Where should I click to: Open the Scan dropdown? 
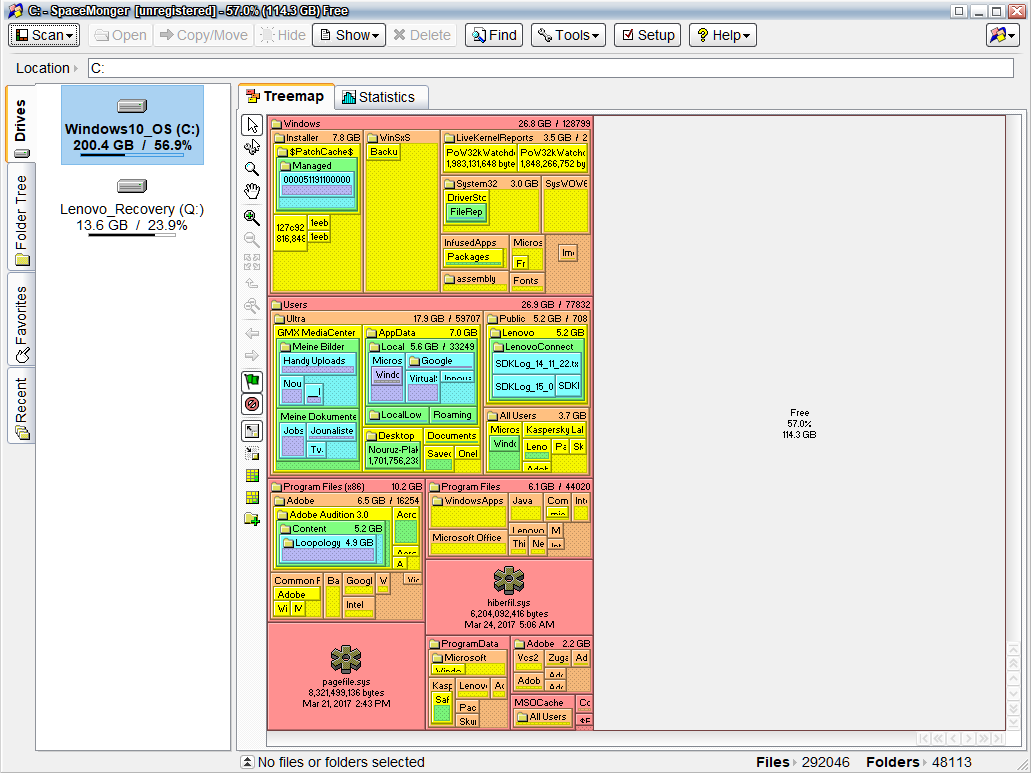pyautogui.click(x=44, y=35)
